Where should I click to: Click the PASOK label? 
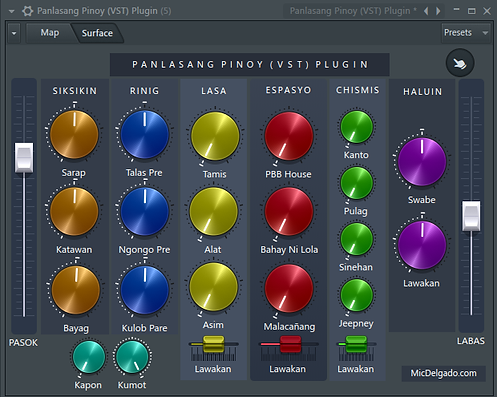pos(23,343)
